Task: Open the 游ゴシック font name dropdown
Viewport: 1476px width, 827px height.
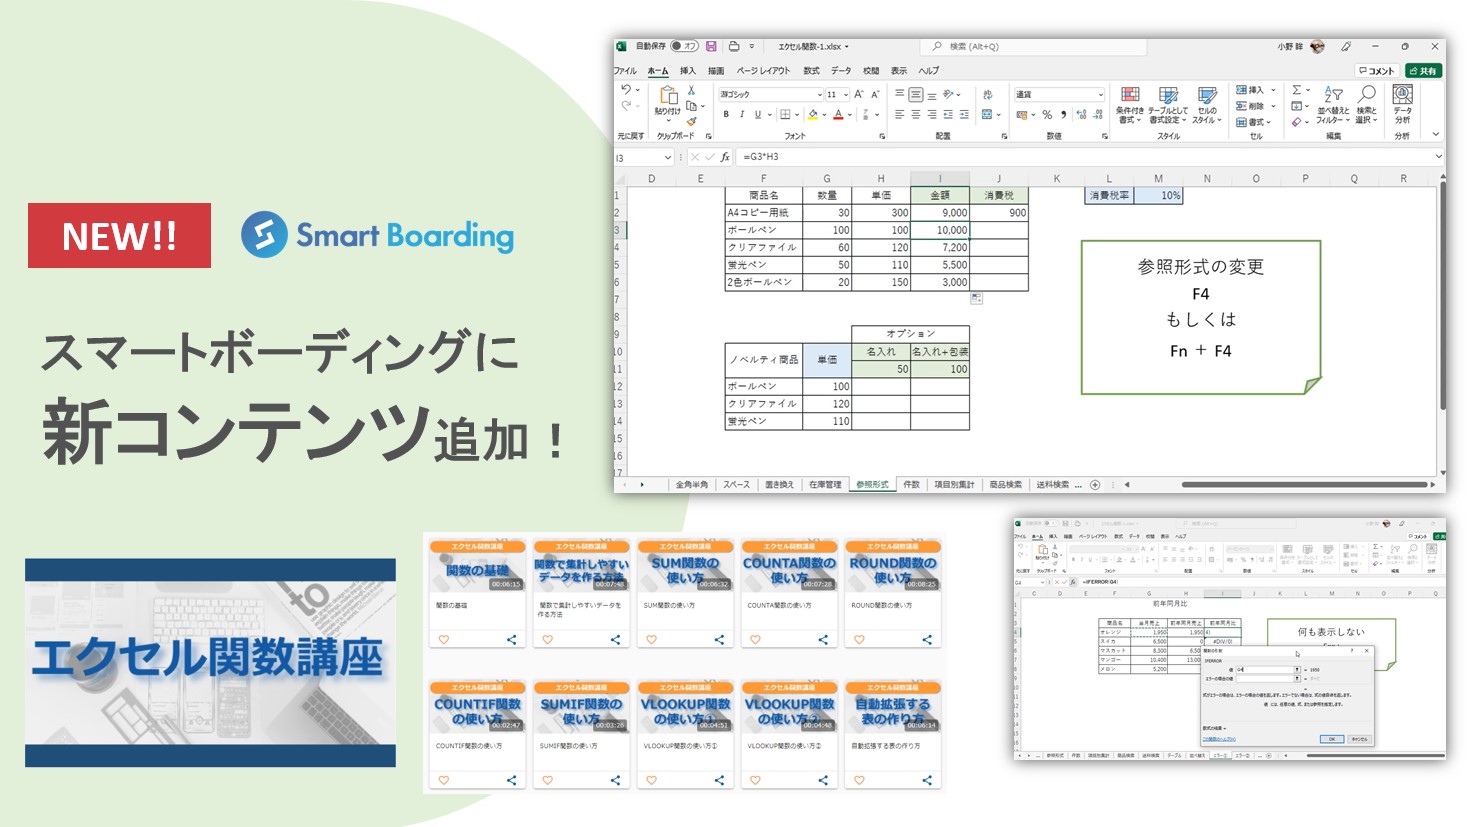Action: pyautogui.click(x=819, y=94)
